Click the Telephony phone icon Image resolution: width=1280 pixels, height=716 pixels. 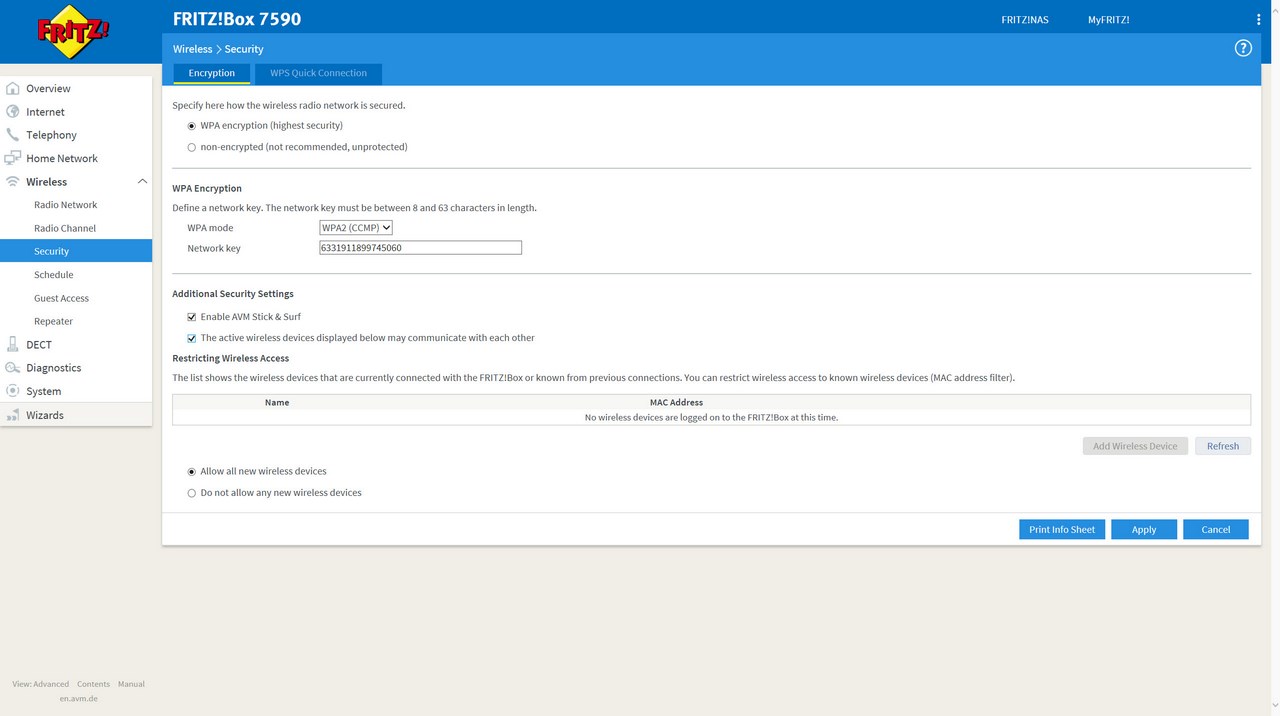point(13,134)
